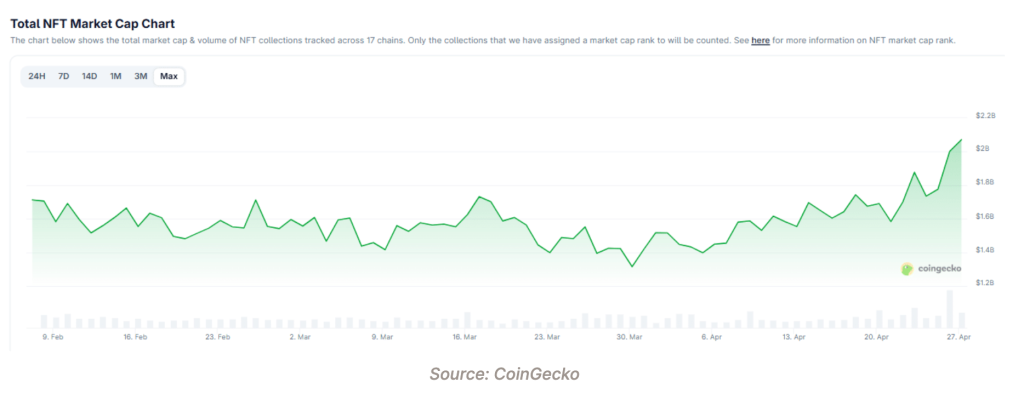This screenshot has height=411, width=1024.
Task: Select the 24H time range tab
Action: pyautogui.click(x=37, y=76)
